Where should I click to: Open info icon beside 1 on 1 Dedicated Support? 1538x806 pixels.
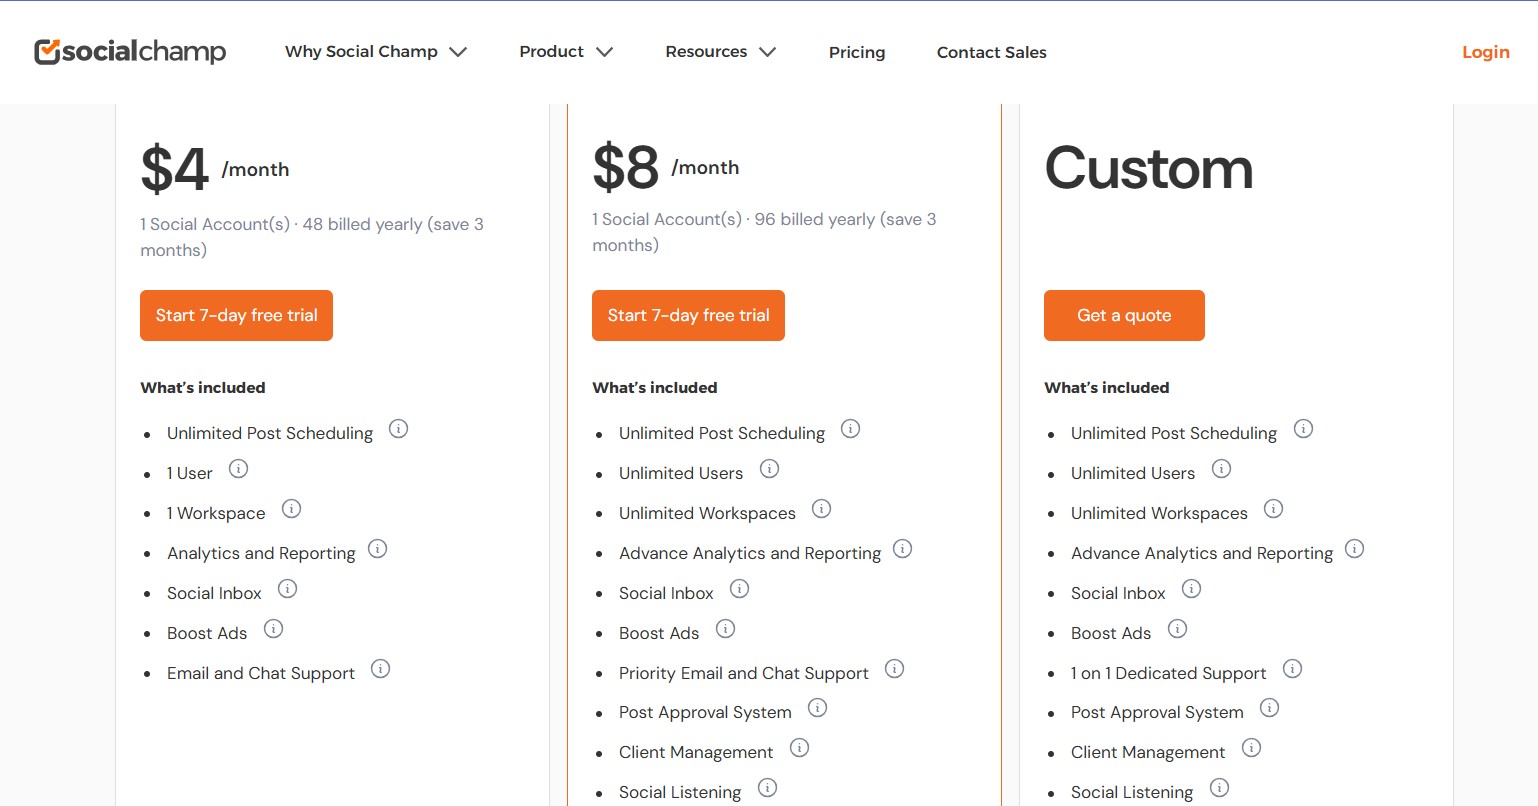1292,669
